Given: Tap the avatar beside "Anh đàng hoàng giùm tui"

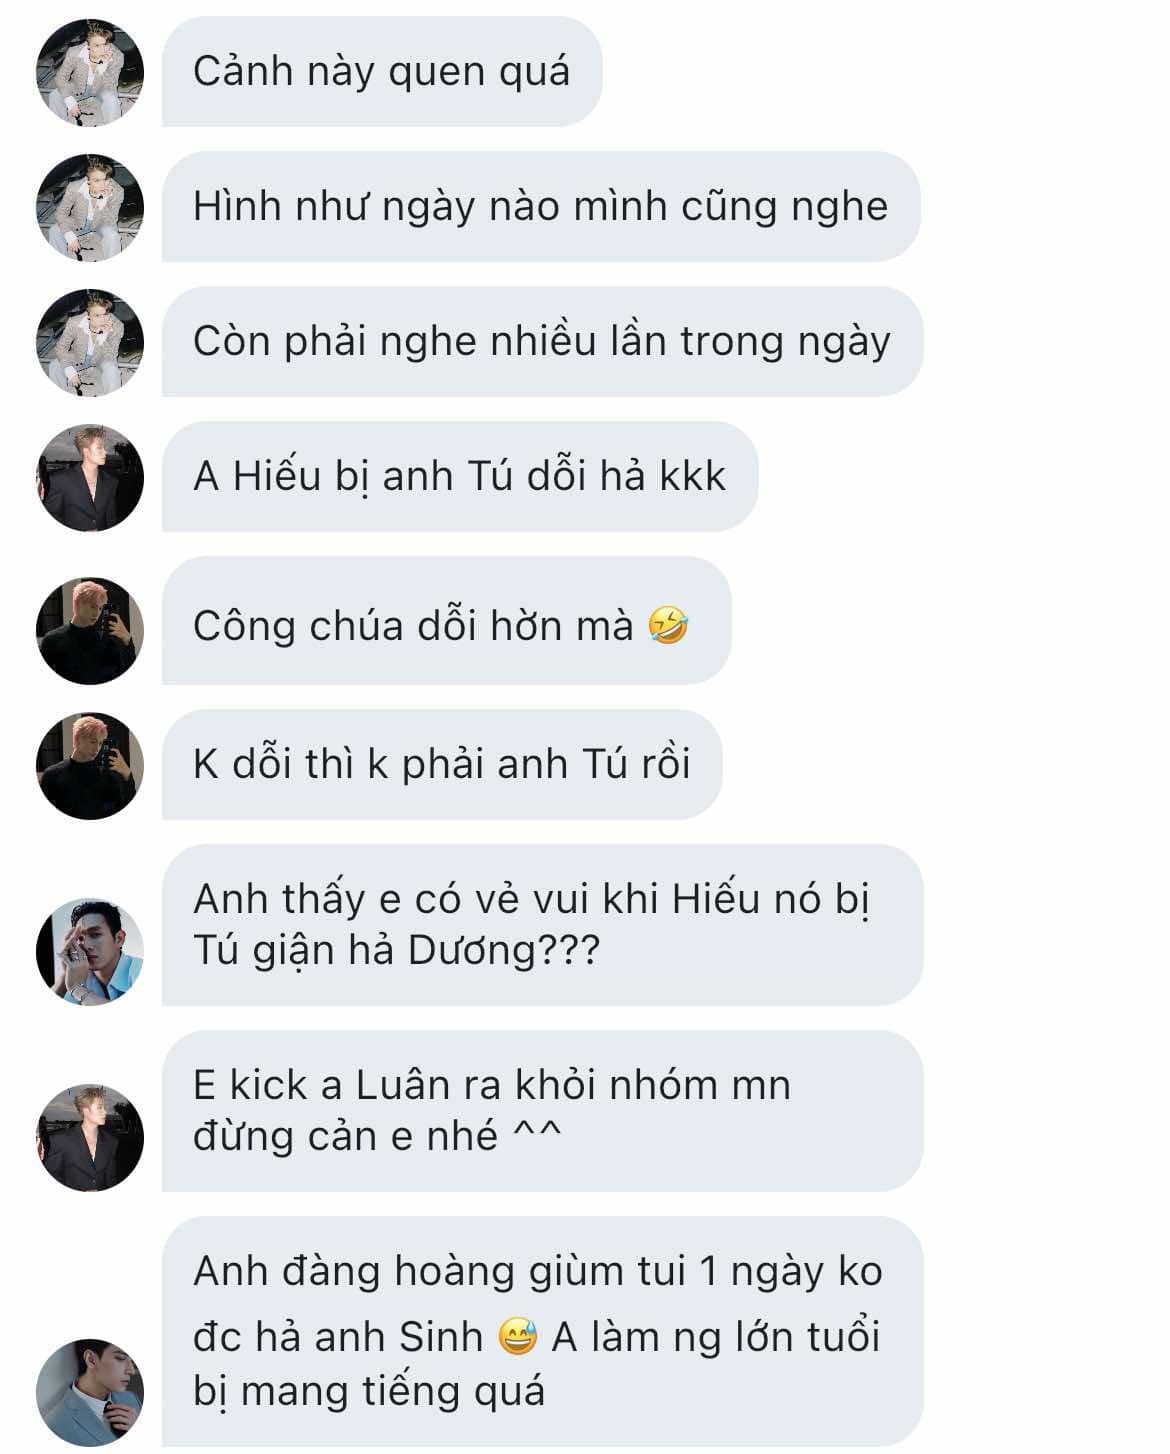Looking at the screenshot, I should (90, 1392).
